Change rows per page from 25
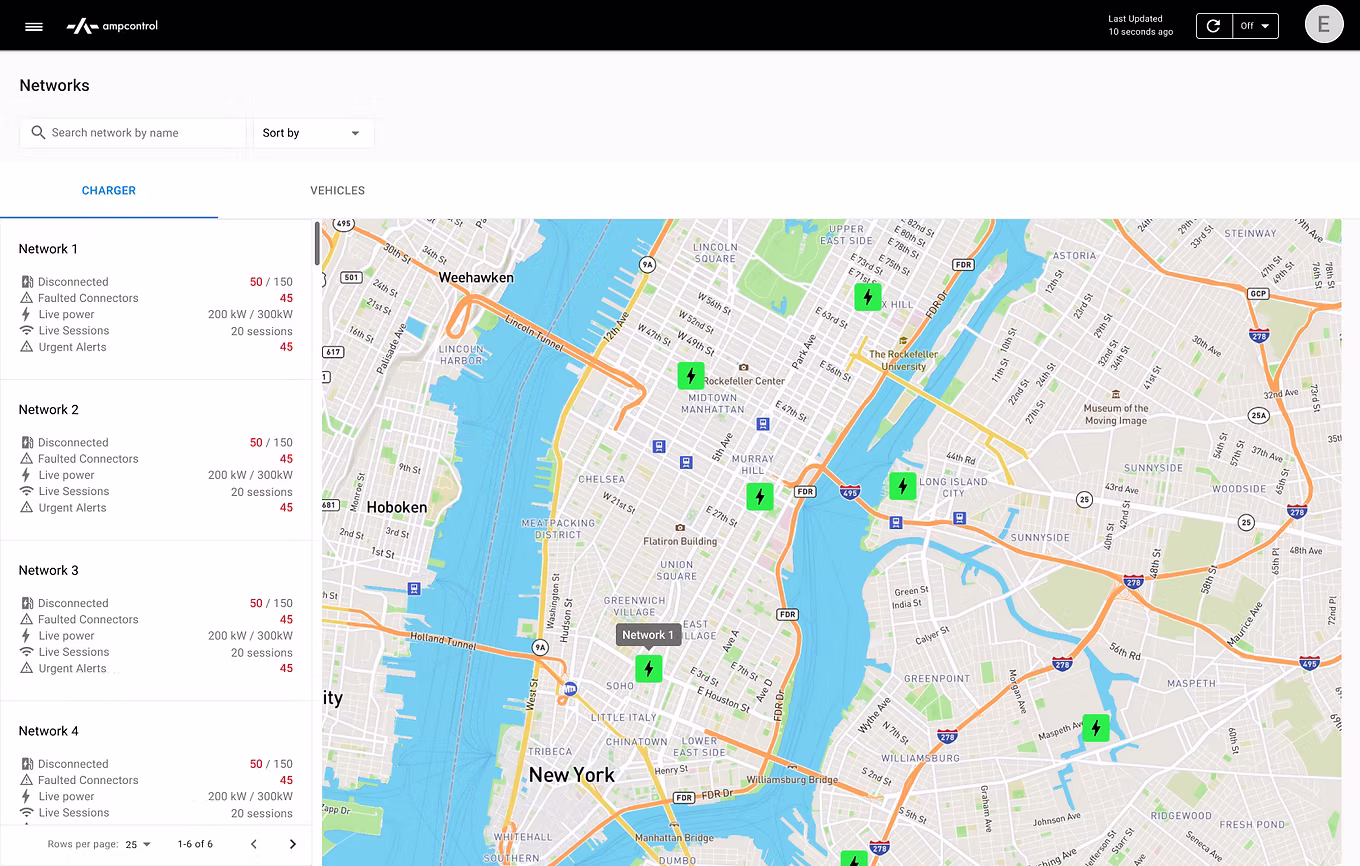 click(x=138, y=844)
